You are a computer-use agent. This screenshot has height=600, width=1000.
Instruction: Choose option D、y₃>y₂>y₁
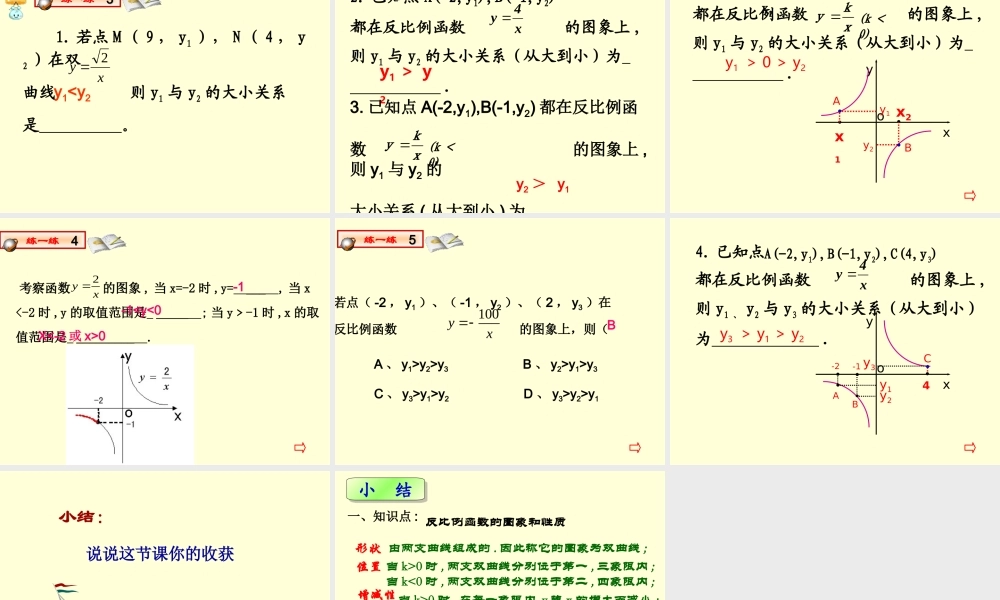pos(561,395)
